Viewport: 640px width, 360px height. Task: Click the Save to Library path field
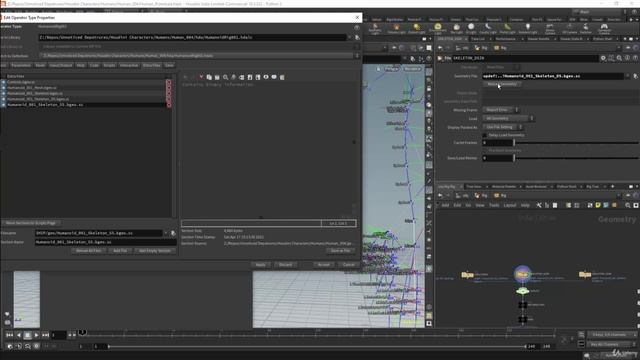tap(192, 38)
